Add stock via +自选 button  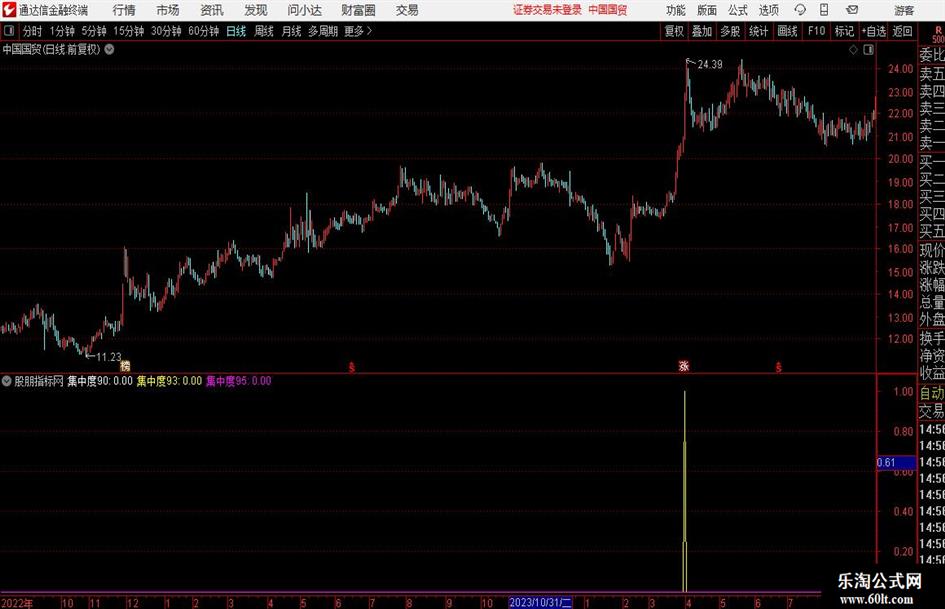coord(873,31)
